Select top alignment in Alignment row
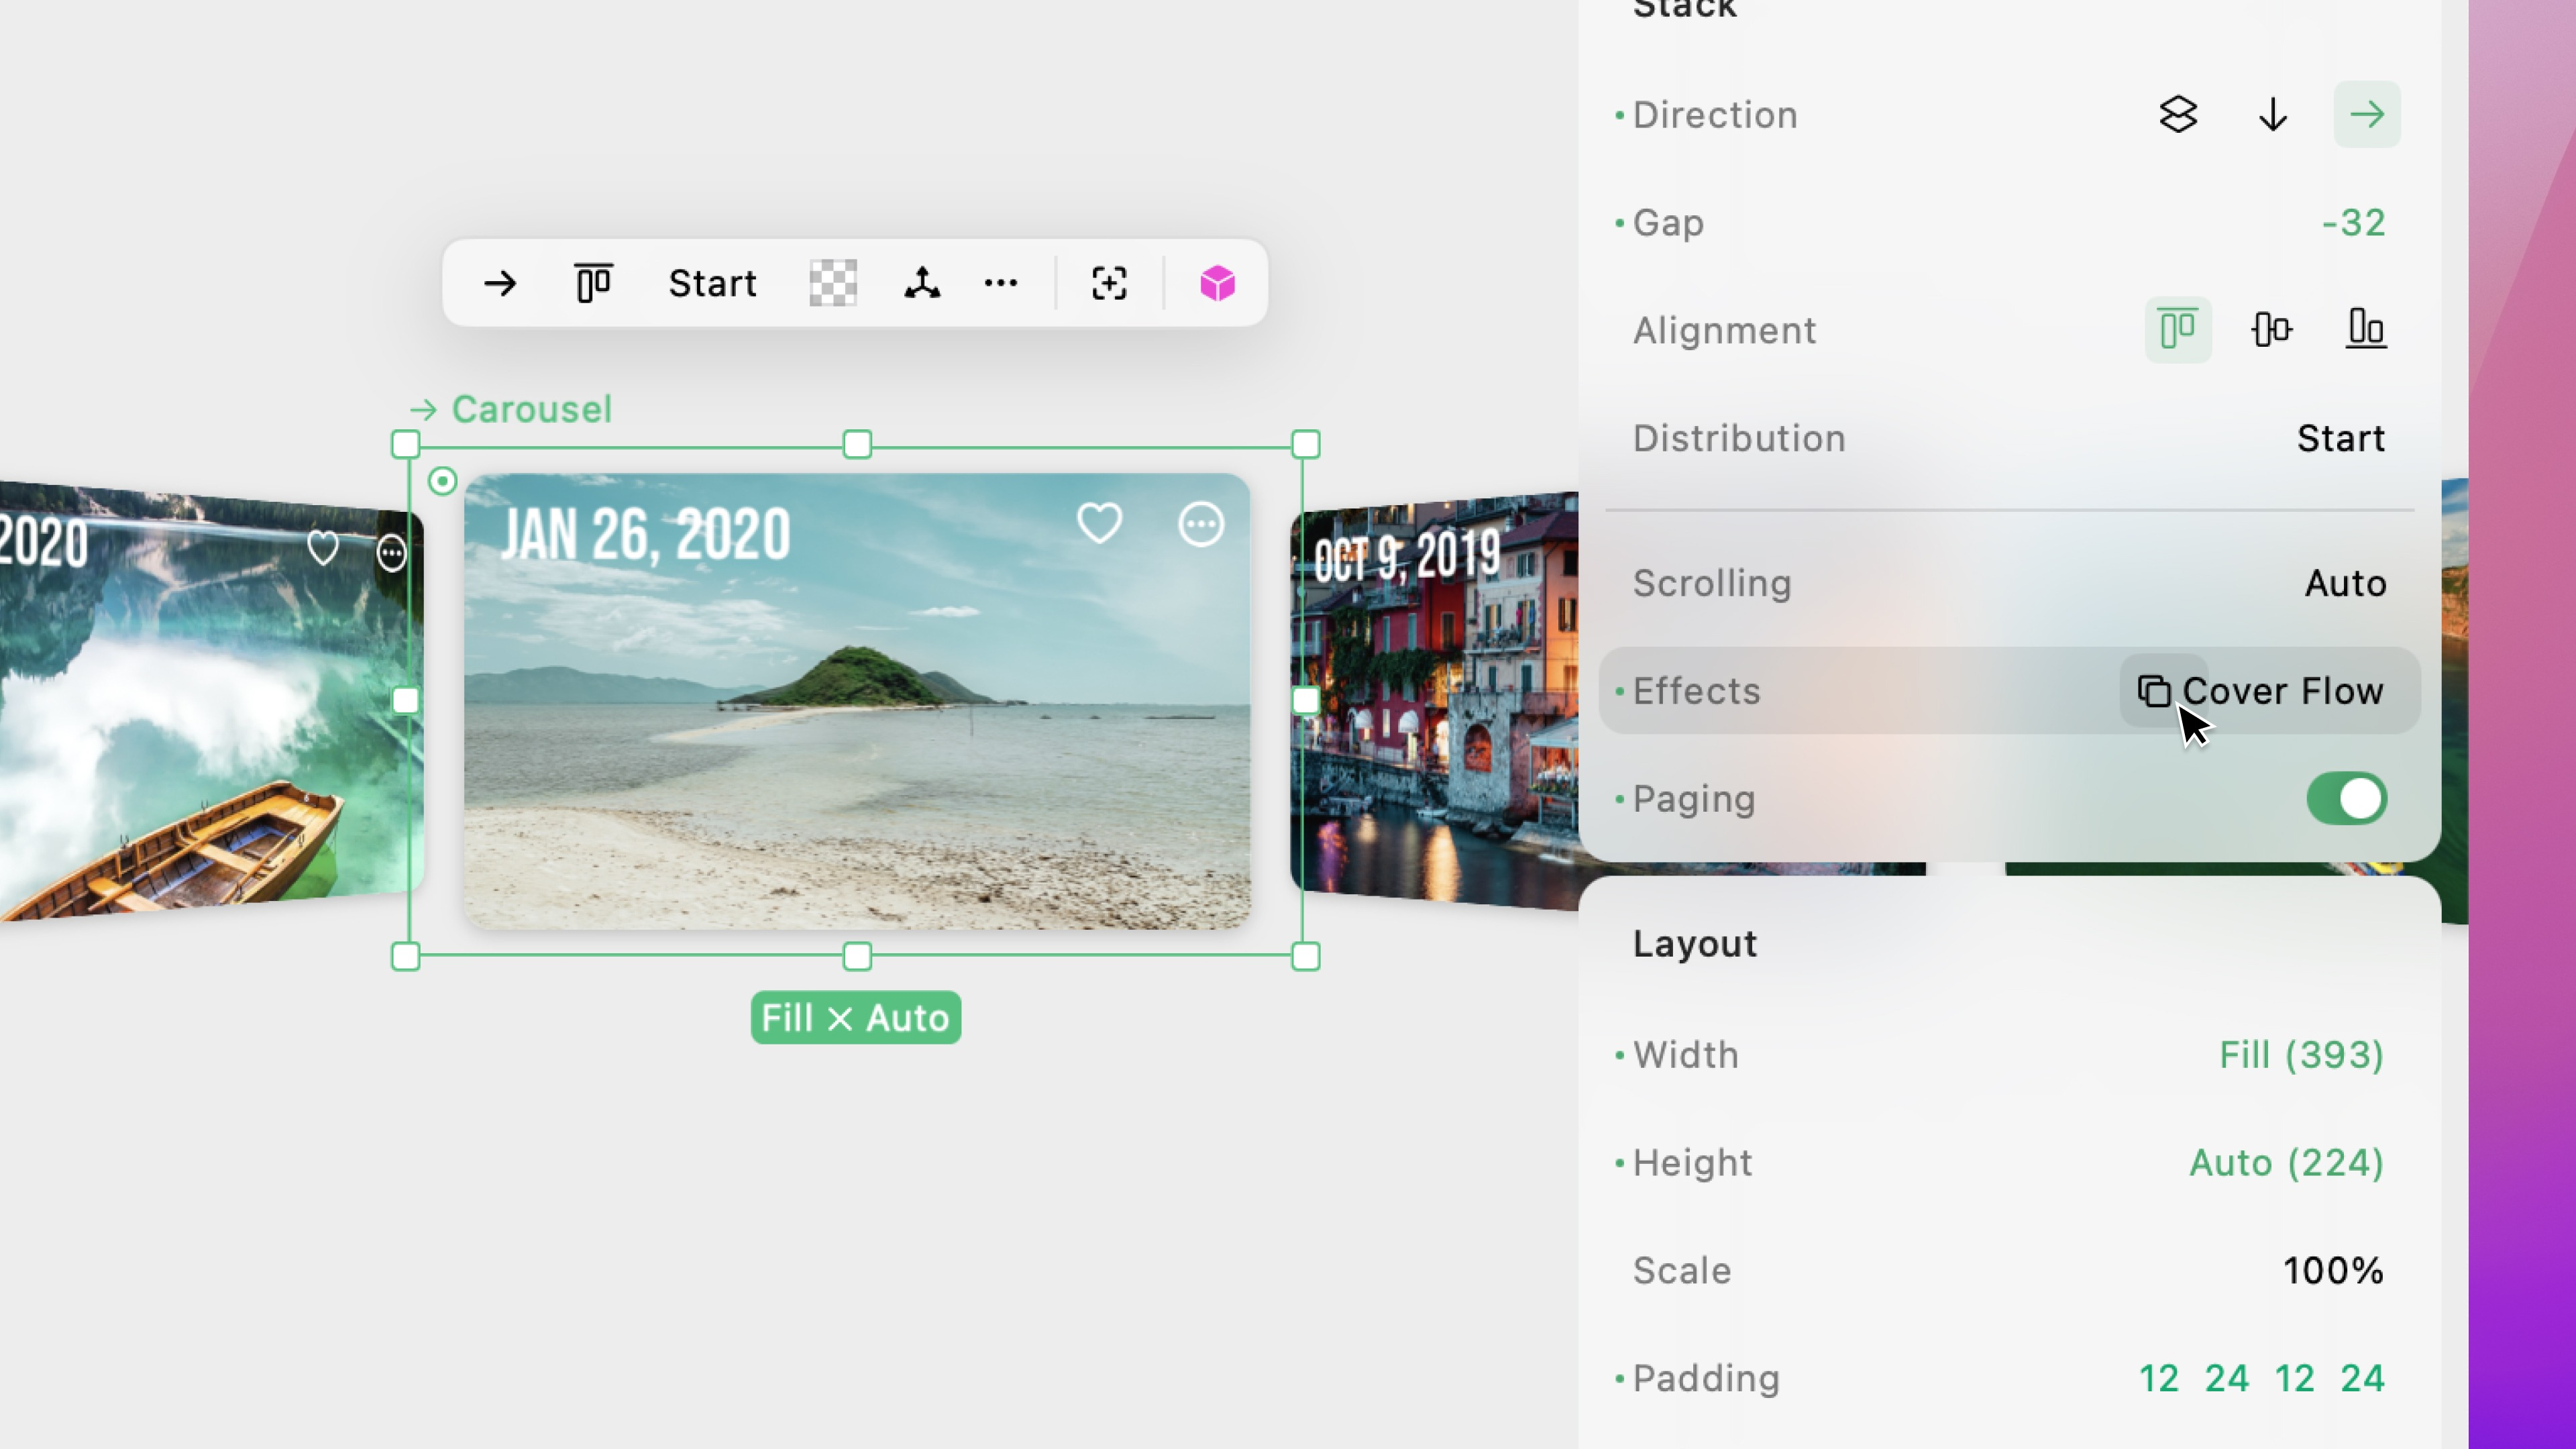The height and width of the screenshot is (1449, 2576). pos(2177,329)
